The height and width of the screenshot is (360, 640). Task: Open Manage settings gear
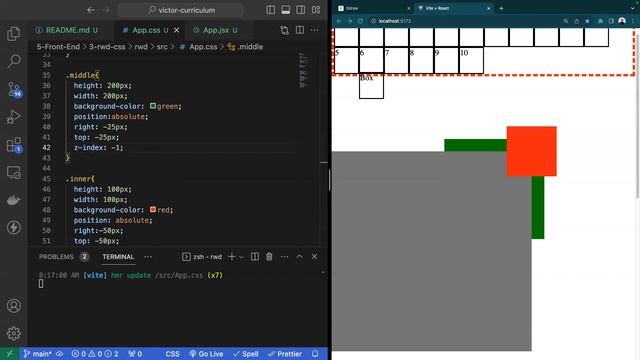click(x=13, y=333)
